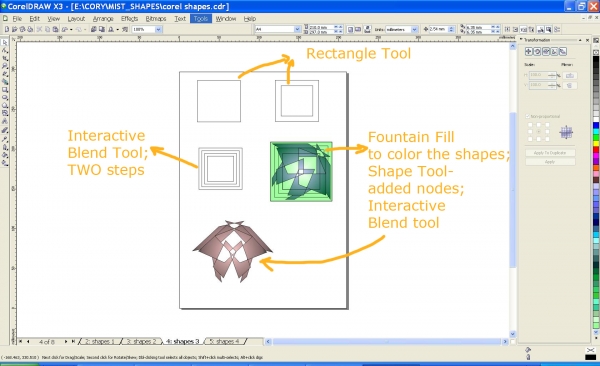600x366 pixels.
Task: Select the Ellipse tool in the toolbox
Action: tap(5, 97)
